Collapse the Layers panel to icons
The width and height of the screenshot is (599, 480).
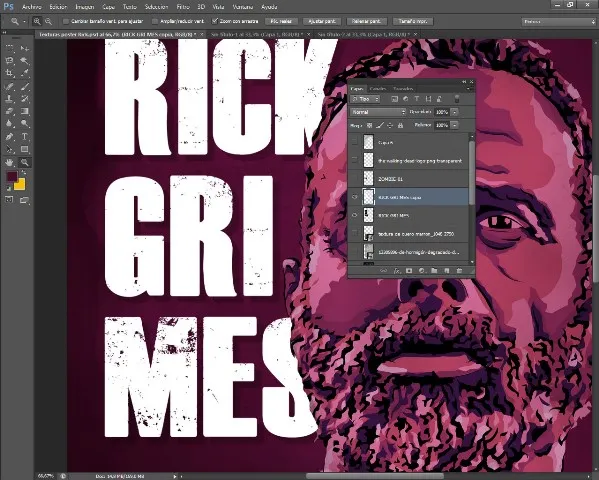click(x=465, y=82)
